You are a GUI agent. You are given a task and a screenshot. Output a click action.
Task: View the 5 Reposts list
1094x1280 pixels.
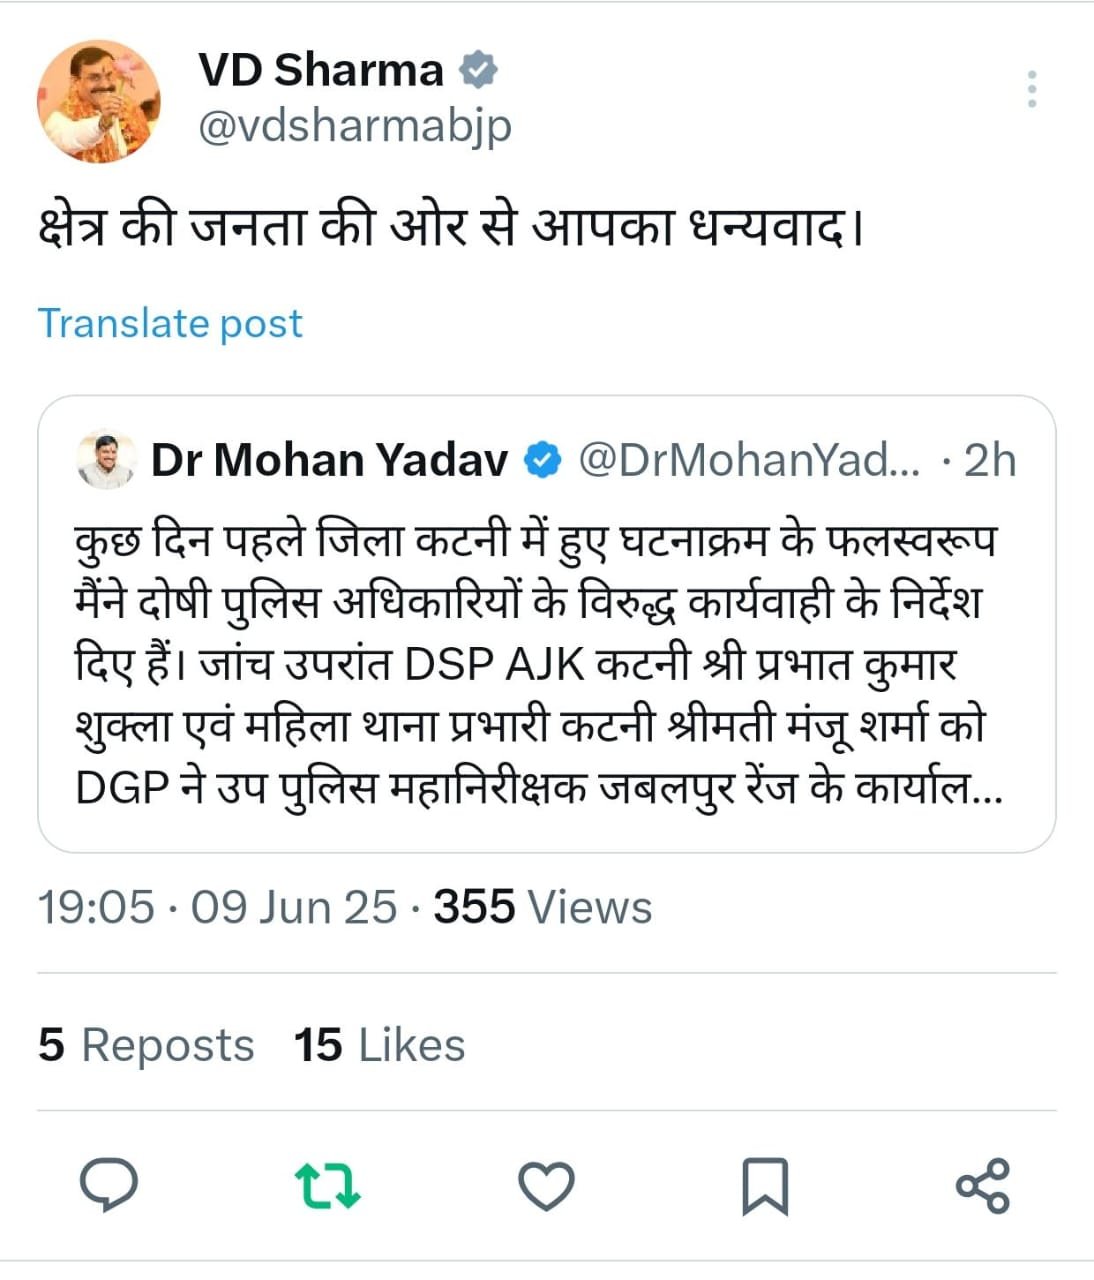click(146, 1045)
